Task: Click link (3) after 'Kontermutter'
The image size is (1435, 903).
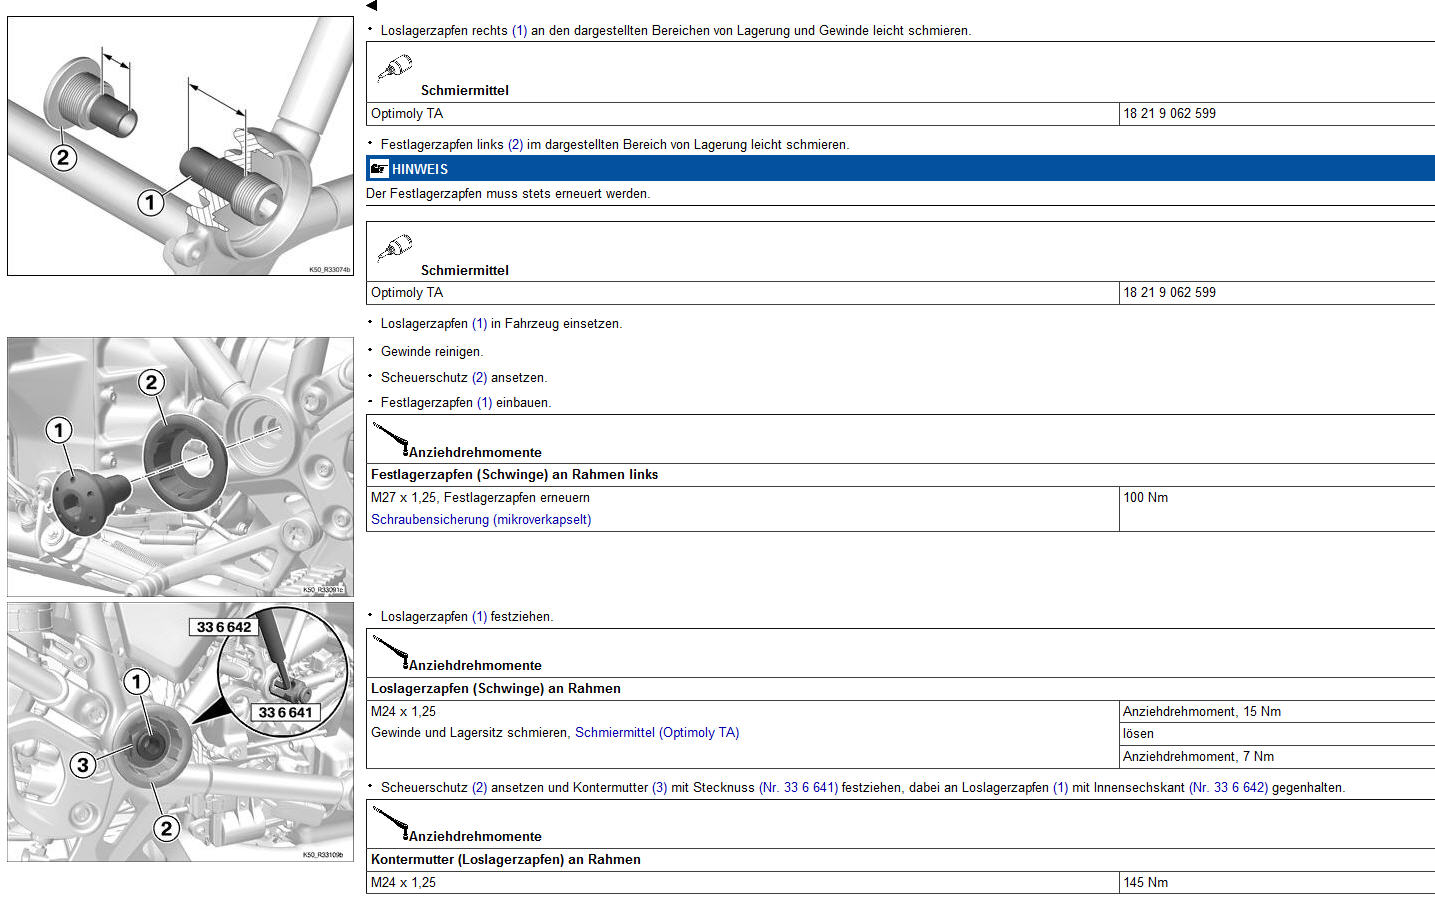Action: pos(659,788)
